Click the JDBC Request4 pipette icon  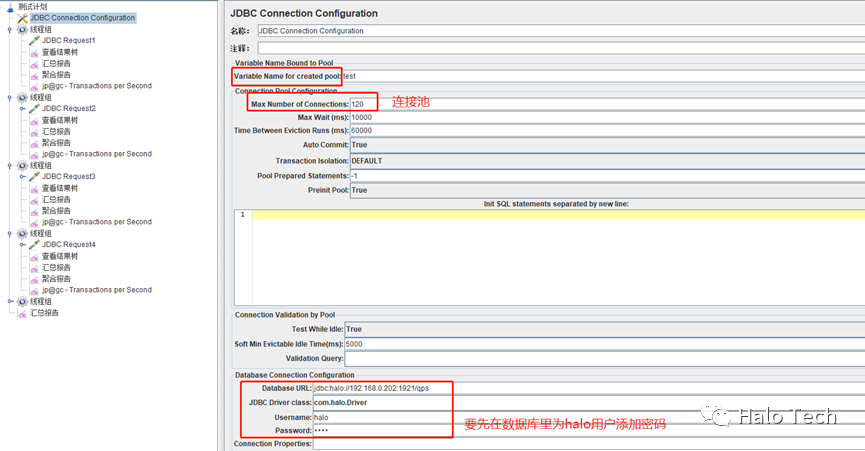34,245
